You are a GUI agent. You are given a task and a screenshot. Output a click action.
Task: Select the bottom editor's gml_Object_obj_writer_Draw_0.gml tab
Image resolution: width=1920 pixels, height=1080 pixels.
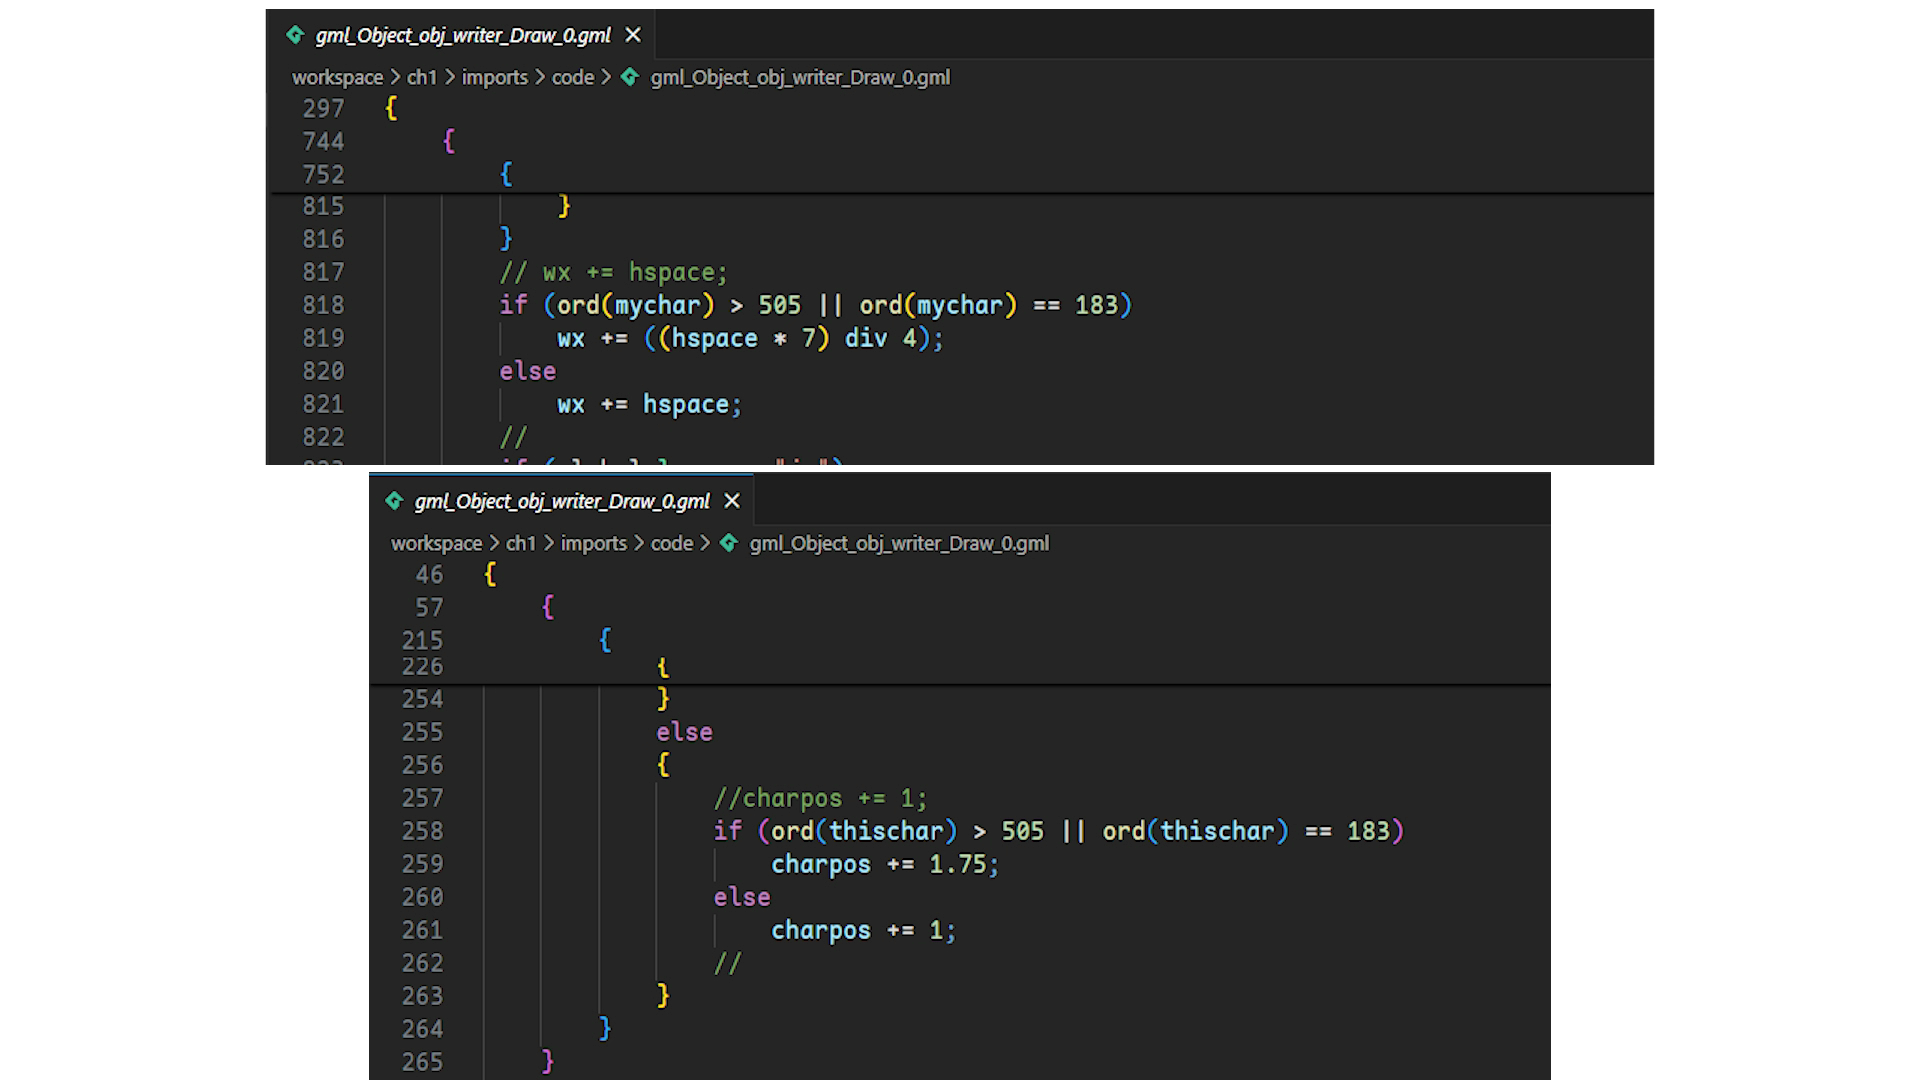coord(561,501)
